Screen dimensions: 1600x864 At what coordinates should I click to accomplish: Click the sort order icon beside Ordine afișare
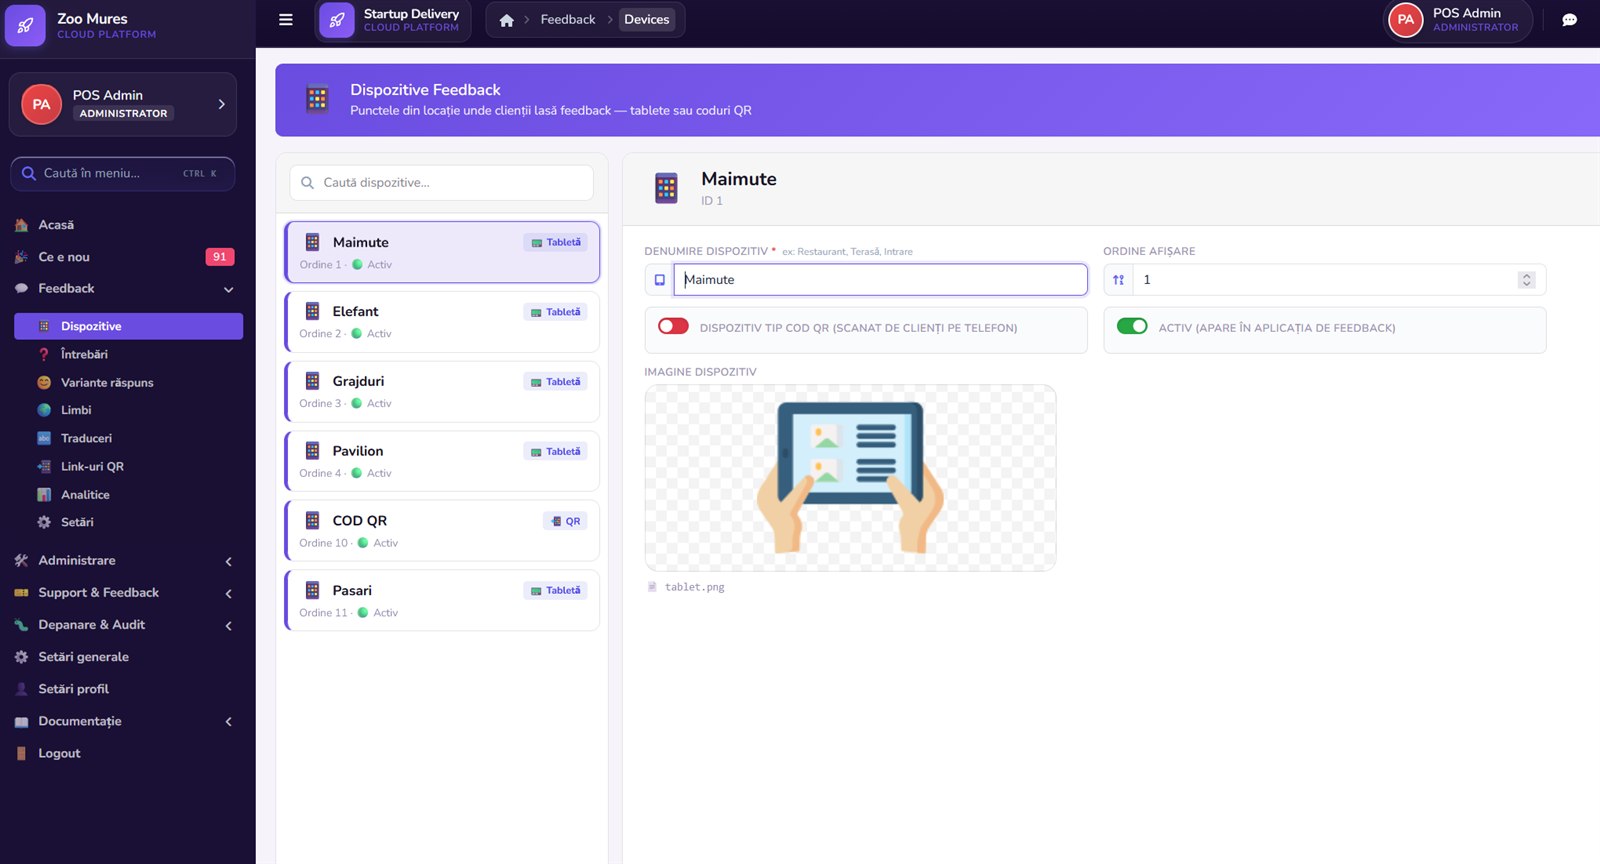(x=1118, y=280)
